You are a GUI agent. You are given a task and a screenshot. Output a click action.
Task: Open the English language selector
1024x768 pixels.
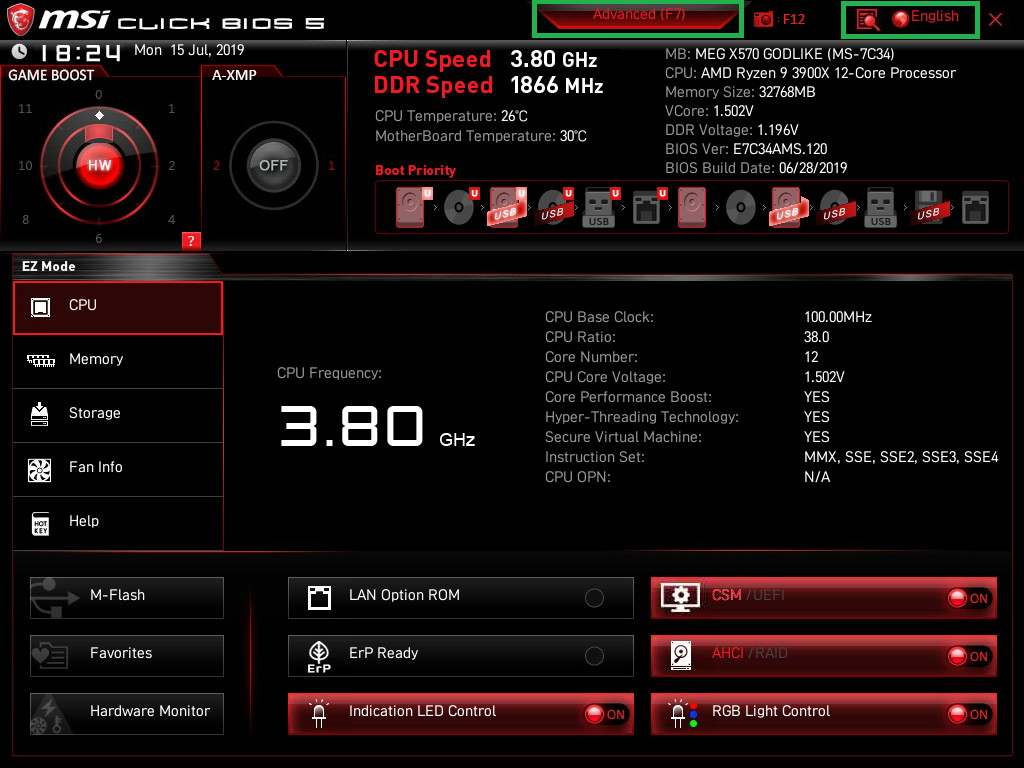click(x=926, y=18)
